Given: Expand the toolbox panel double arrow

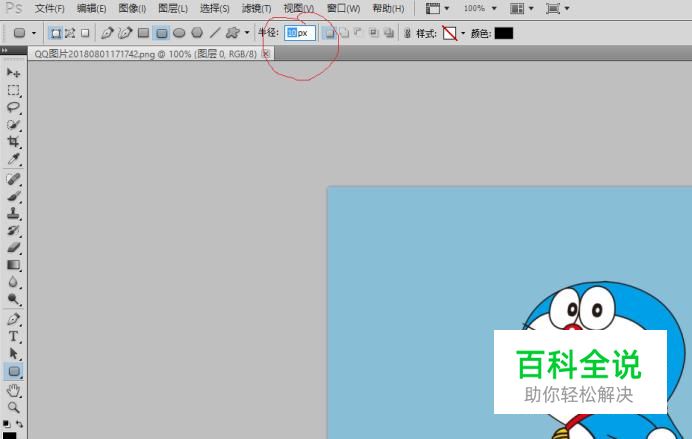Looking at the screenshot, I should point(4,51).
